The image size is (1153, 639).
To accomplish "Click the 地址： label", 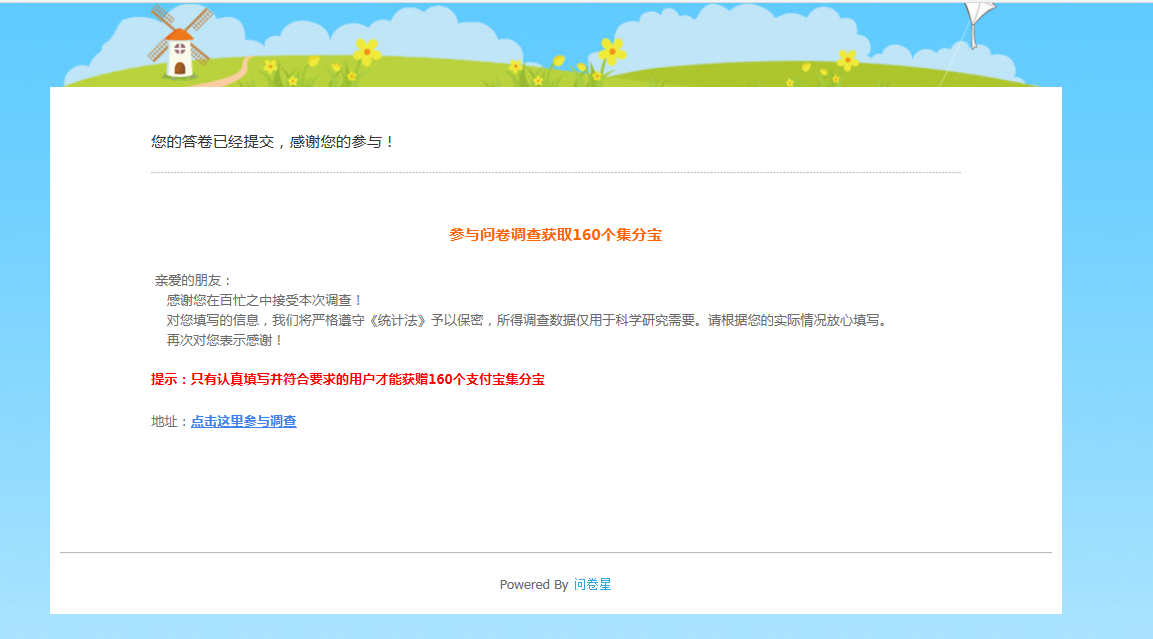I will 171,421.
